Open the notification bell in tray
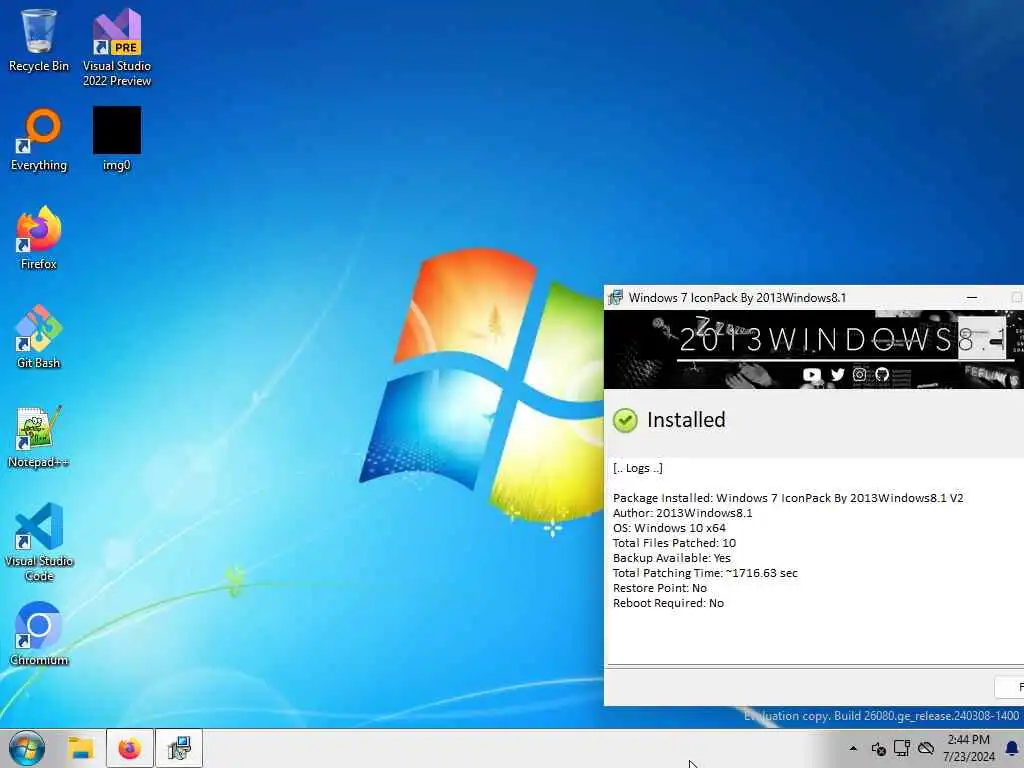 [x=1012, y=748]
